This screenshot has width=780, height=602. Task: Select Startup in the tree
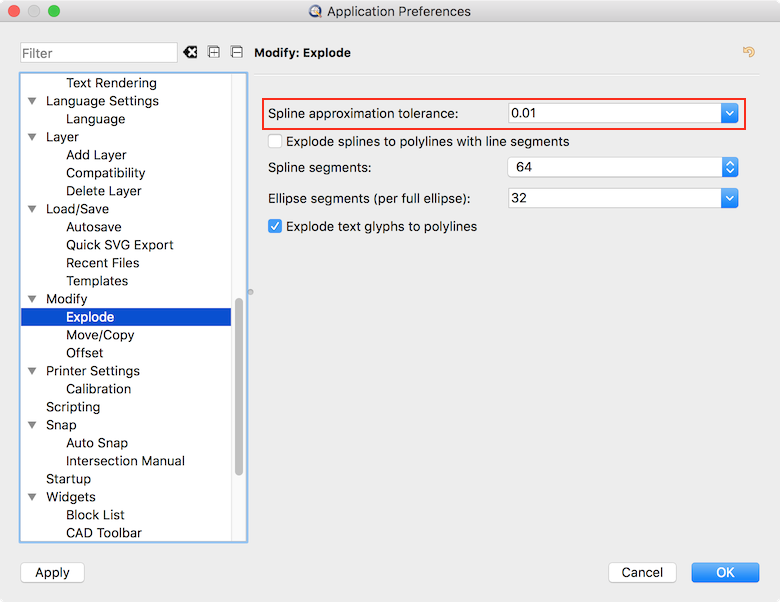pyautogui.click(x=69, y=479)
